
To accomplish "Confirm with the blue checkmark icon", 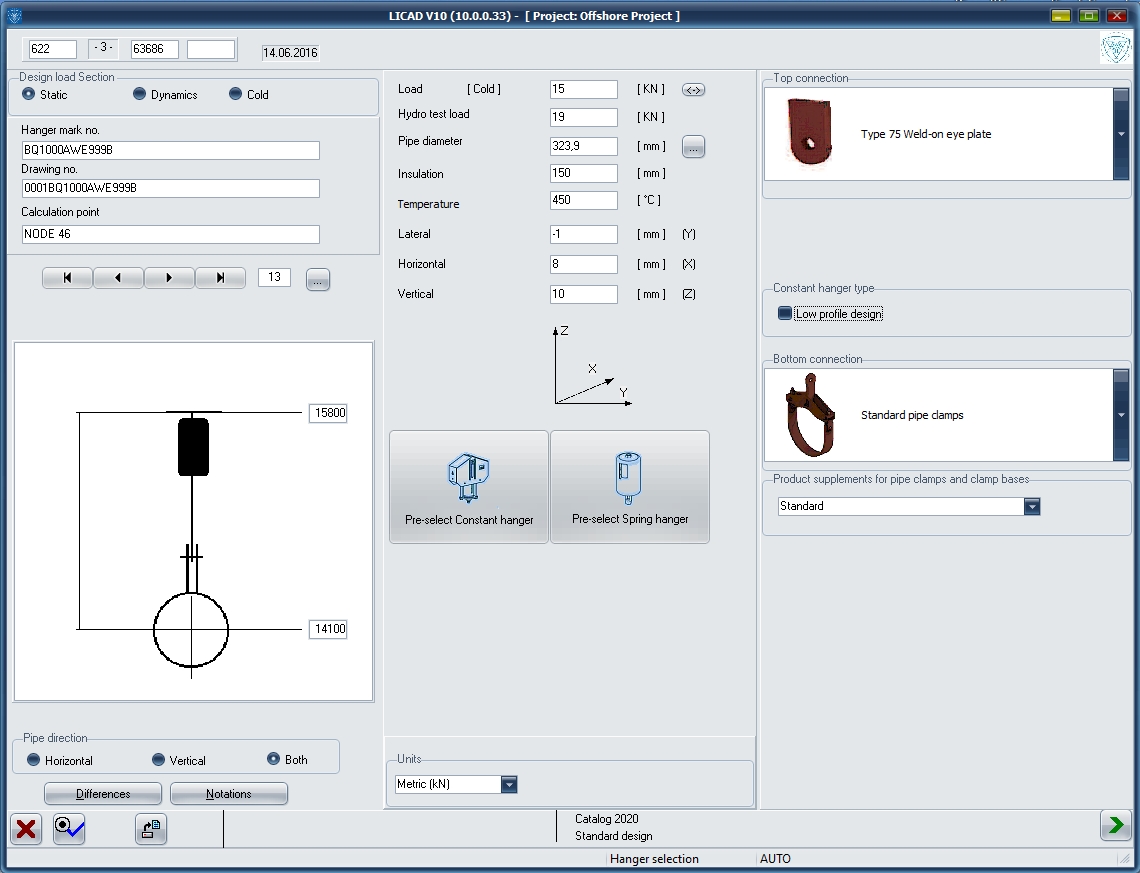I will pyautogui.click(x=68, y=829).
